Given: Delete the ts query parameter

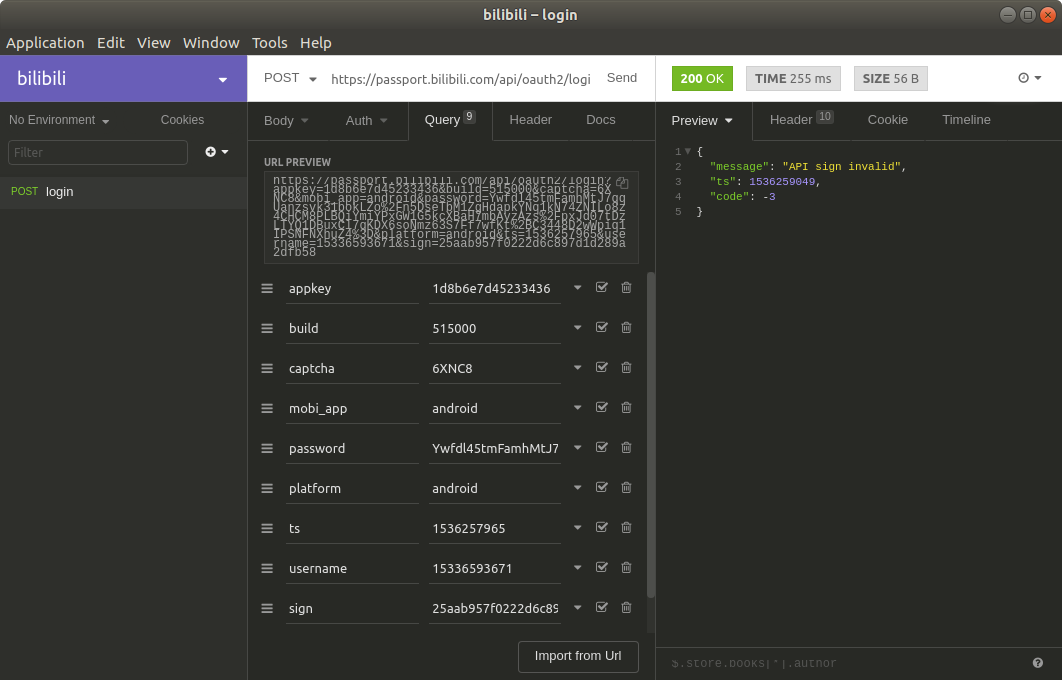Looking at the screenshot, I should (x=626, y=528).
